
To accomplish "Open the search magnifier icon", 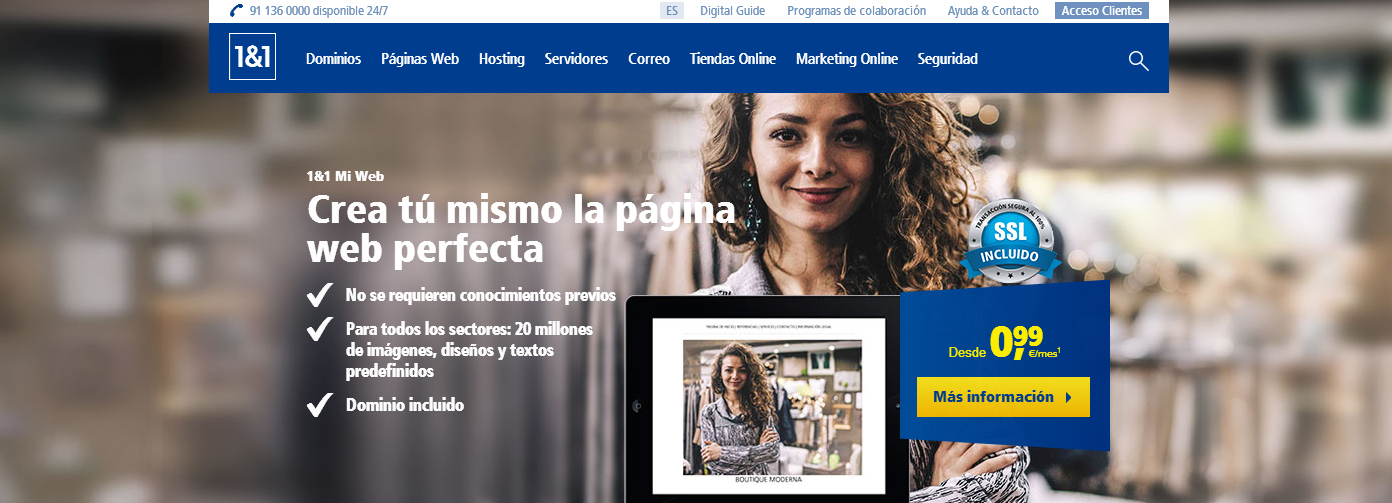I will 1138,60.
